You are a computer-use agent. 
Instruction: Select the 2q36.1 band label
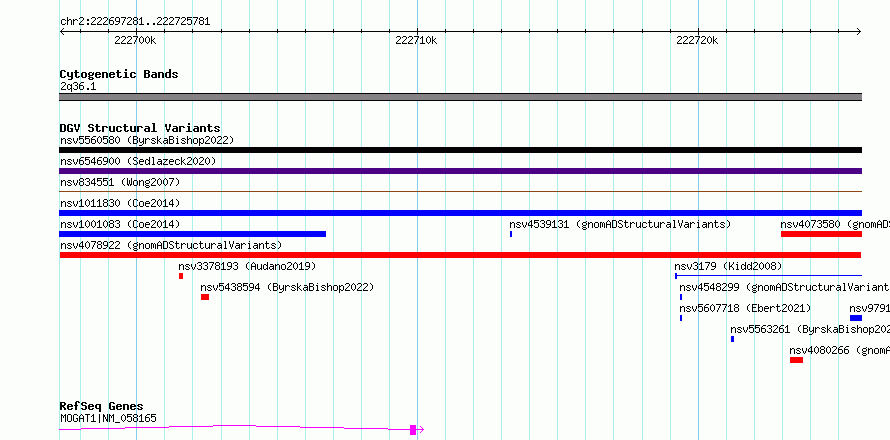78,86
